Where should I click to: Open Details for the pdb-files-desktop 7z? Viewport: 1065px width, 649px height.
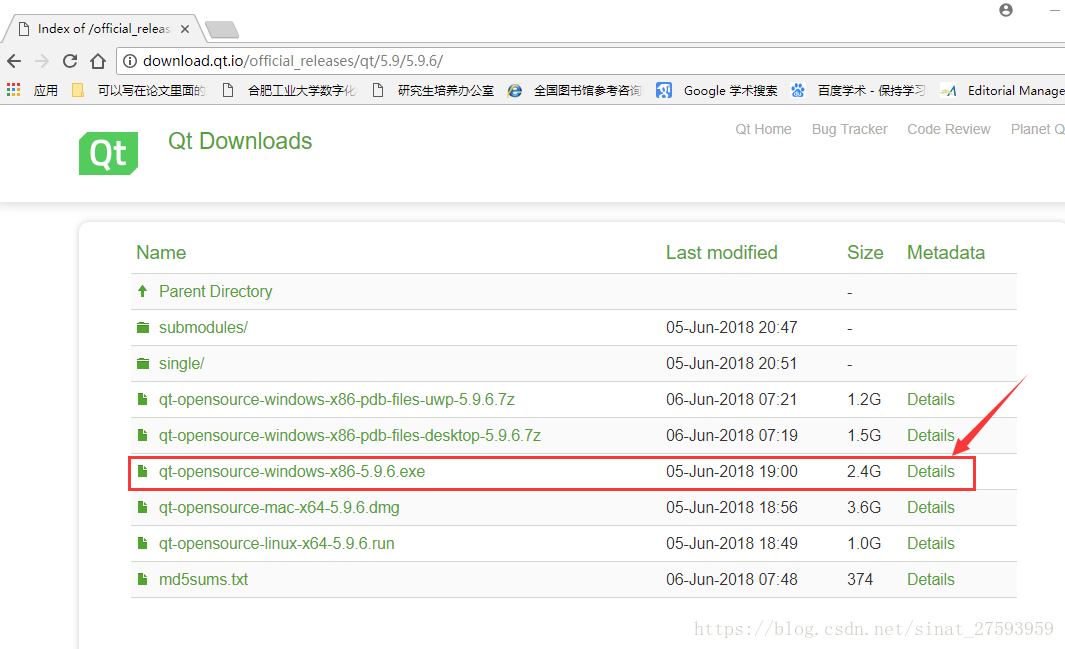click(x=931, y=435)
